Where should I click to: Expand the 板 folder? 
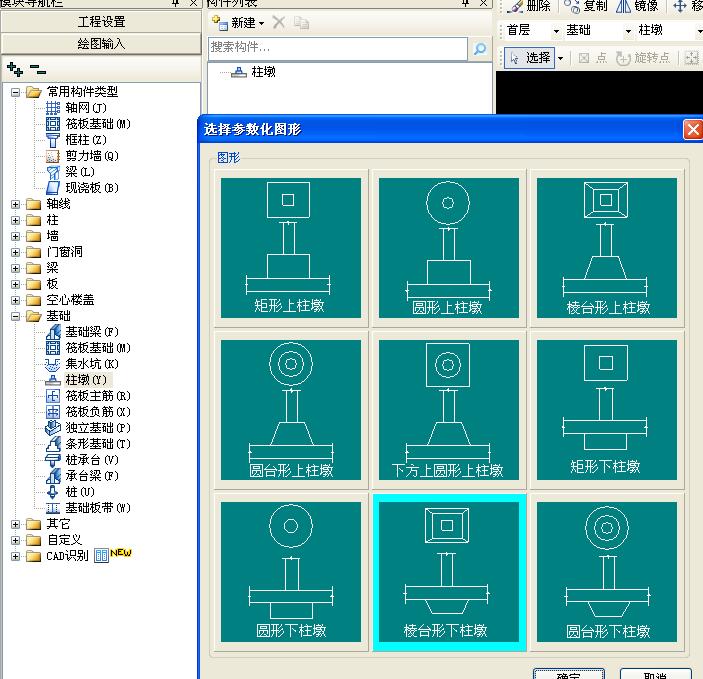coord(15,284)
